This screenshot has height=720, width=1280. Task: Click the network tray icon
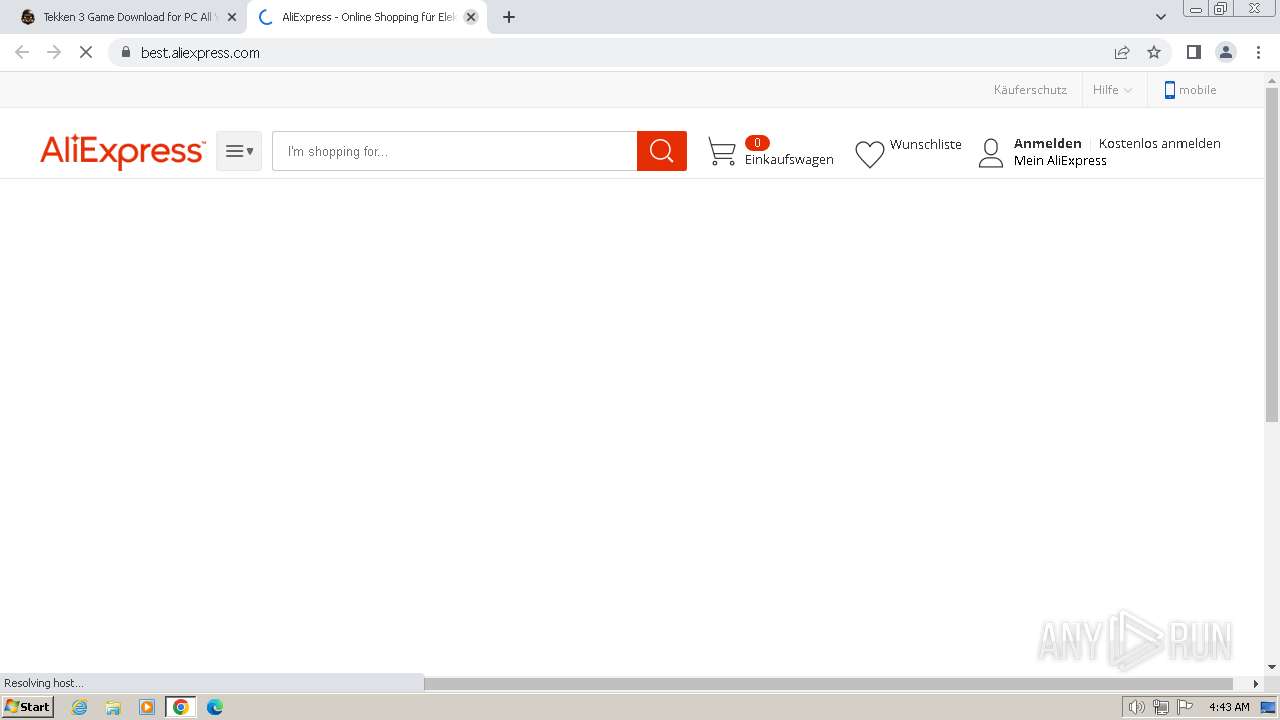(x=1161, y=707)
